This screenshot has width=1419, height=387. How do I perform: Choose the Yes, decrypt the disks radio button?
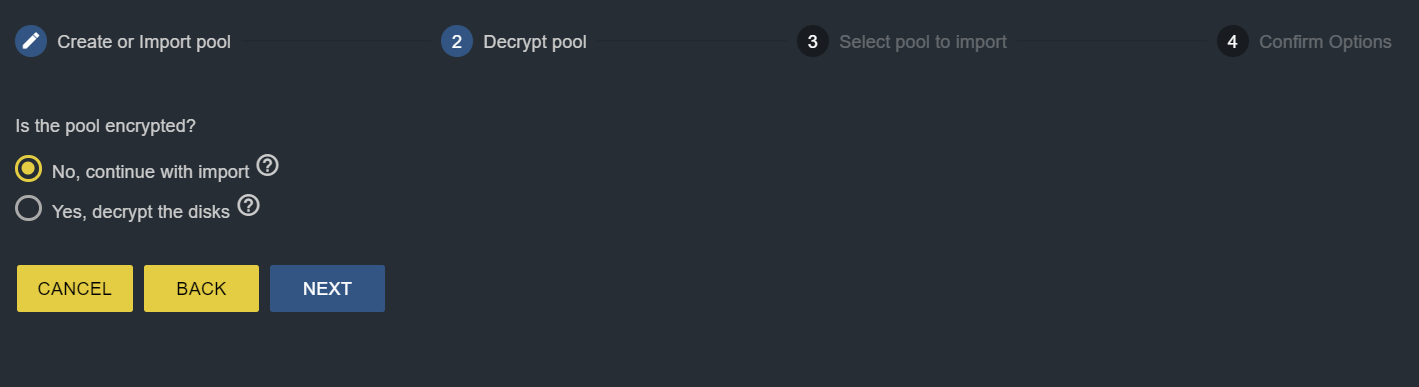[x=29, y=208]
